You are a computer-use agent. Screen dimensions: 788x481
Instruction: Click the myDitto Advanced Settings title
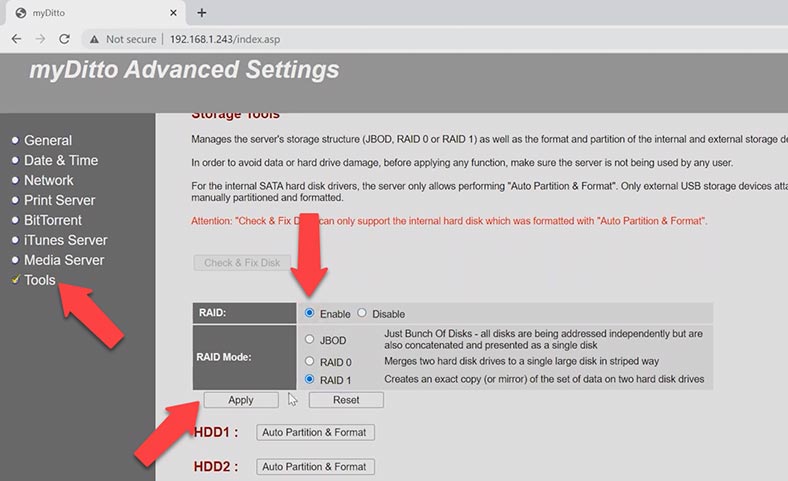click(x=184, y=69)
